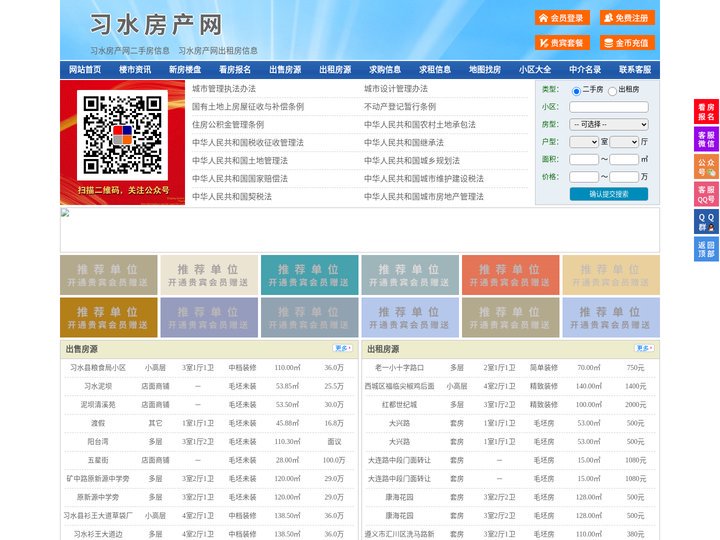Open the 老一小十字路口 rental listing
This screenshot has height=540, width=720.
click(399, 368)
